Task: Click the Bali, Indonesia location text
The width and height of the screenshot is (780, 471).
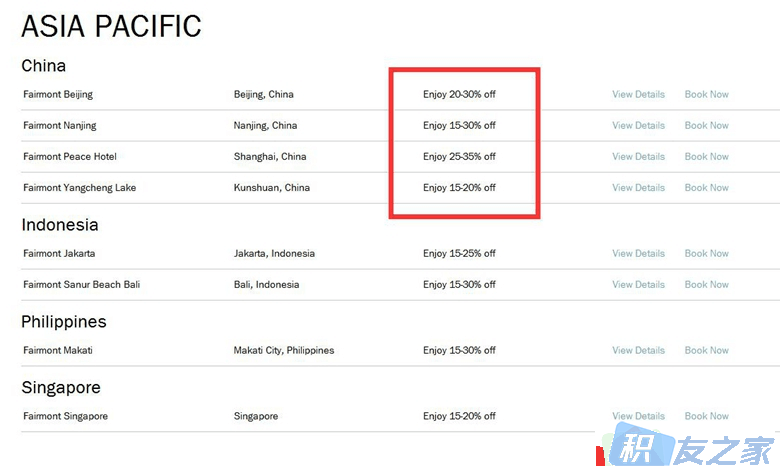Action: 267,284
